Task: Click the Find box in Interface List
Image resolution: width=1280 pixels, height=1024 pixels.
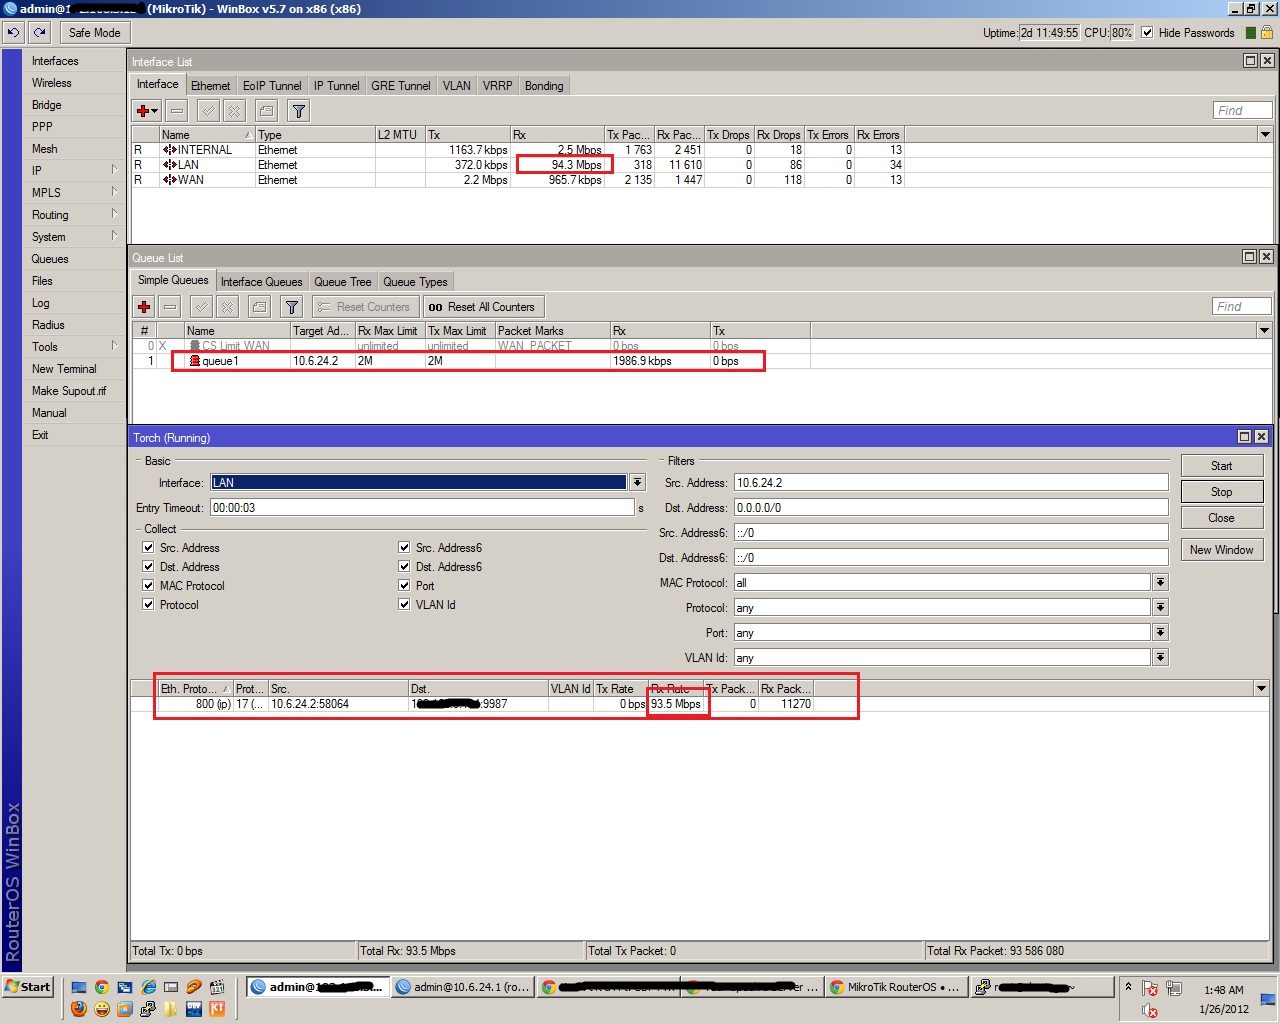Action: pyautogui.click(x=1243, y=111)
